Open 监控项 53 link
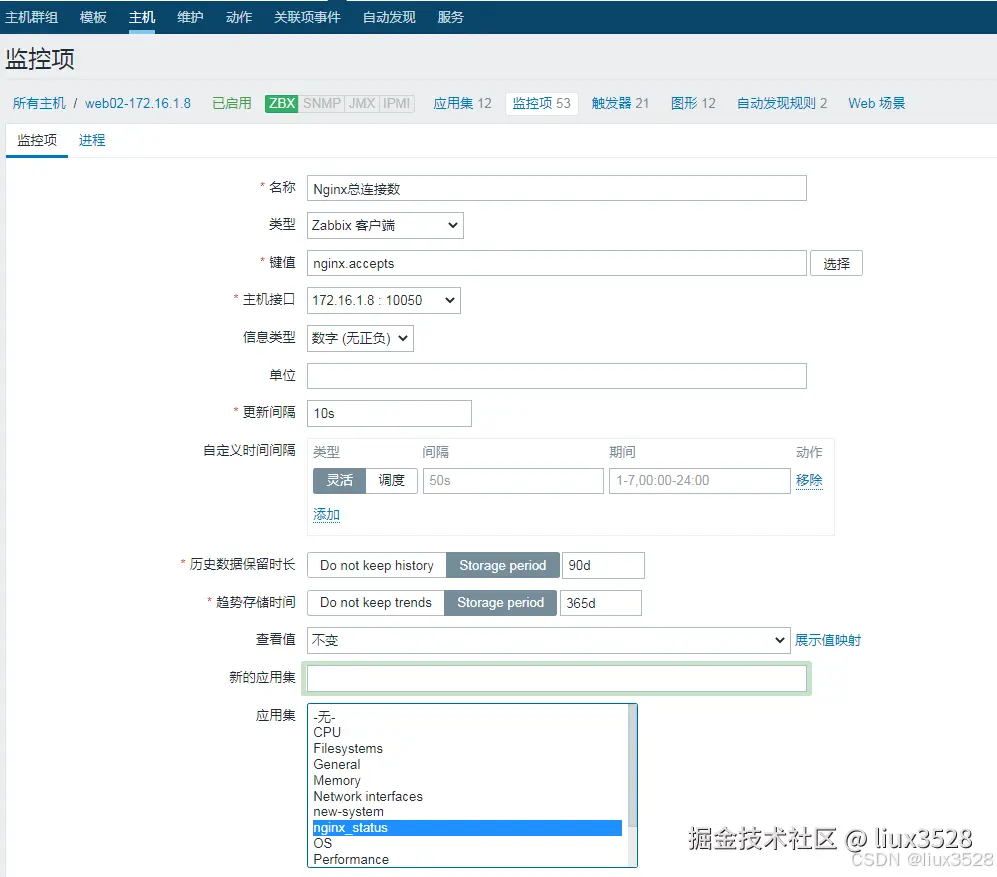 [x=542, y=103]
